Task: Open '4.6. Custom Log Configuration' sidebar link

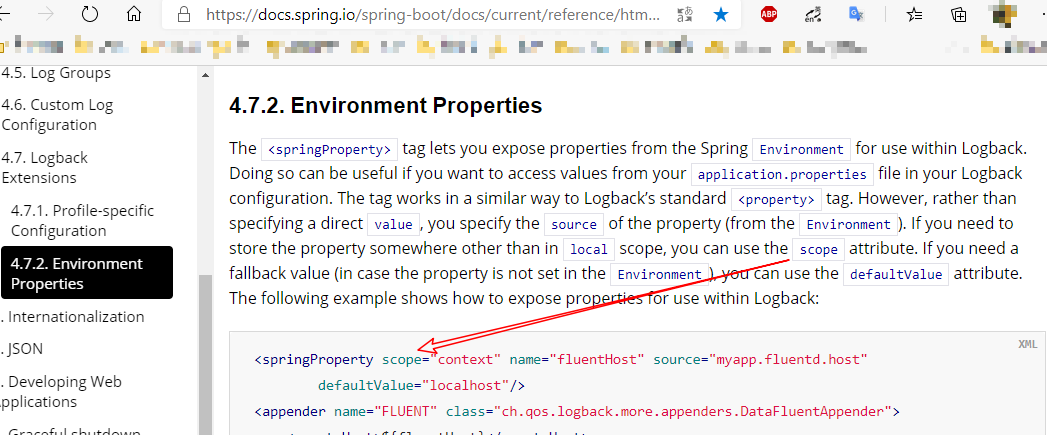Action: (57, 115)
